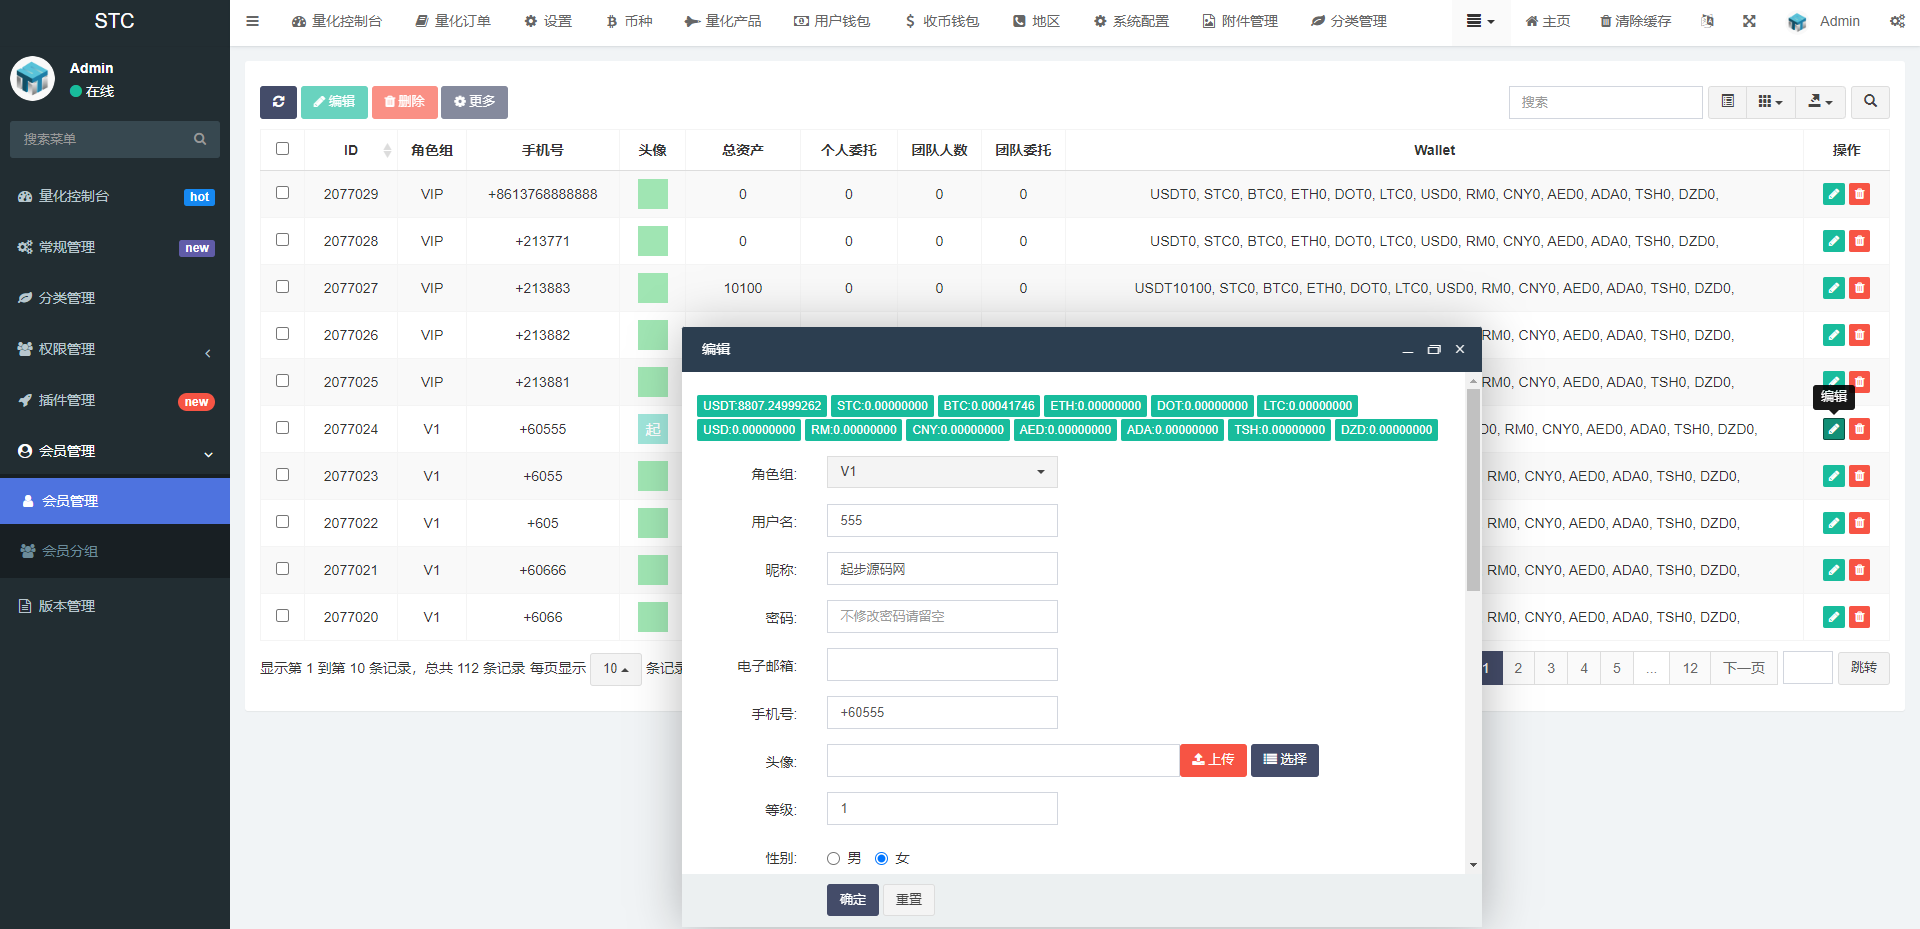
Task: Click the 确定 confirm button
Action: tap(852, 900)
